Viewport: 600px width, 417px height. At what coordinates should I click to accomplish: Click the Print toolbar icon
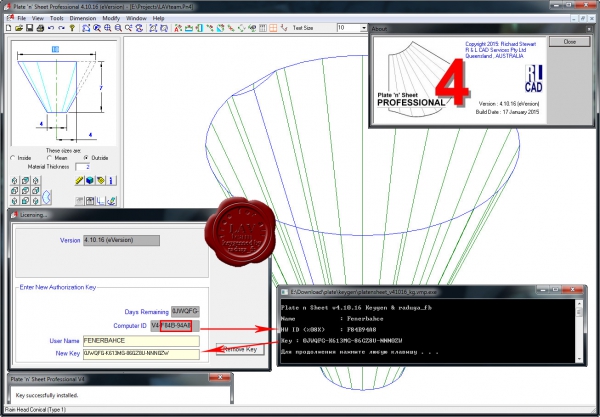click(40, 28)
